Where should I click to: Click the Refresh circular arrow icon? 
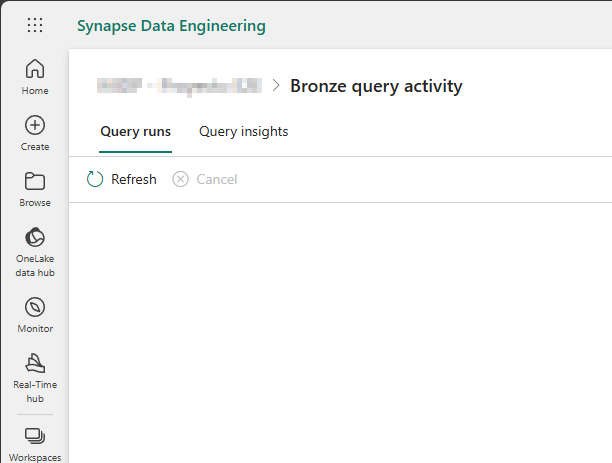[95, 179]
